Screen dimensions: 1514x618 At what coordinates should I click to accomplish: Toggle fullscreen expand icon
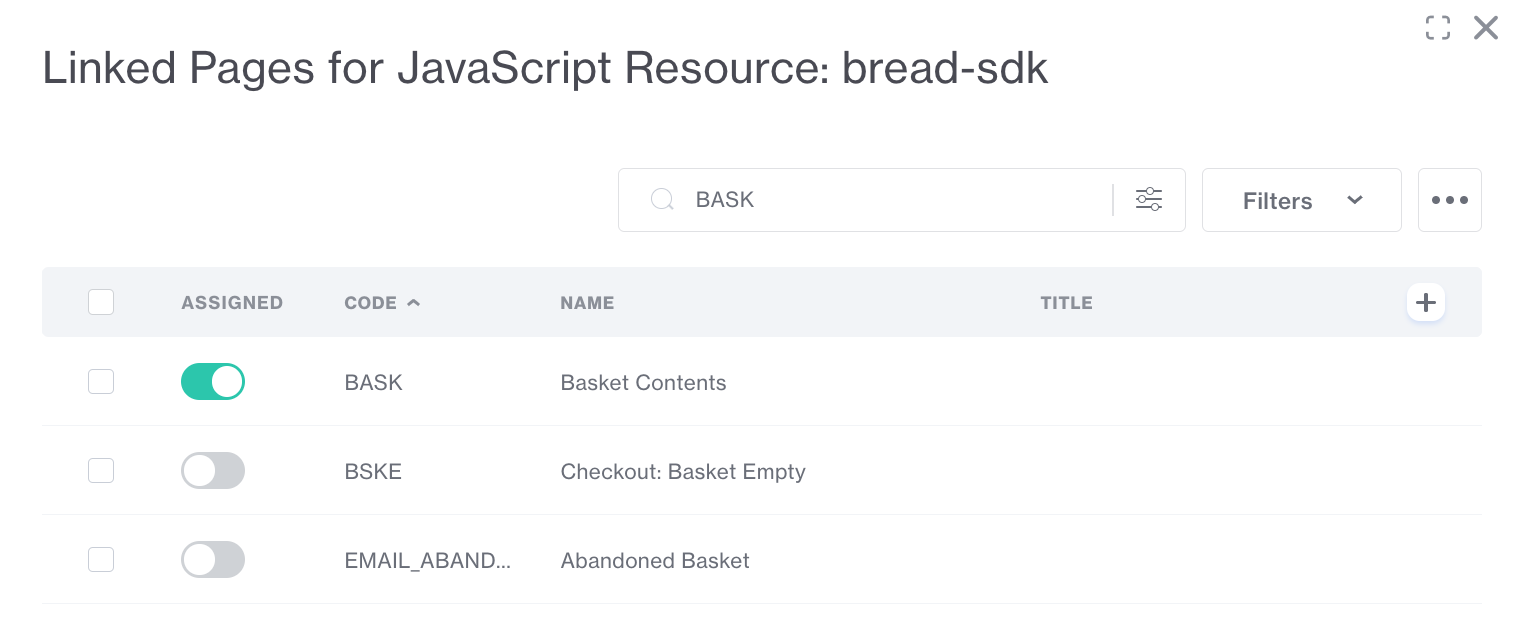(x=1437, y=28)
